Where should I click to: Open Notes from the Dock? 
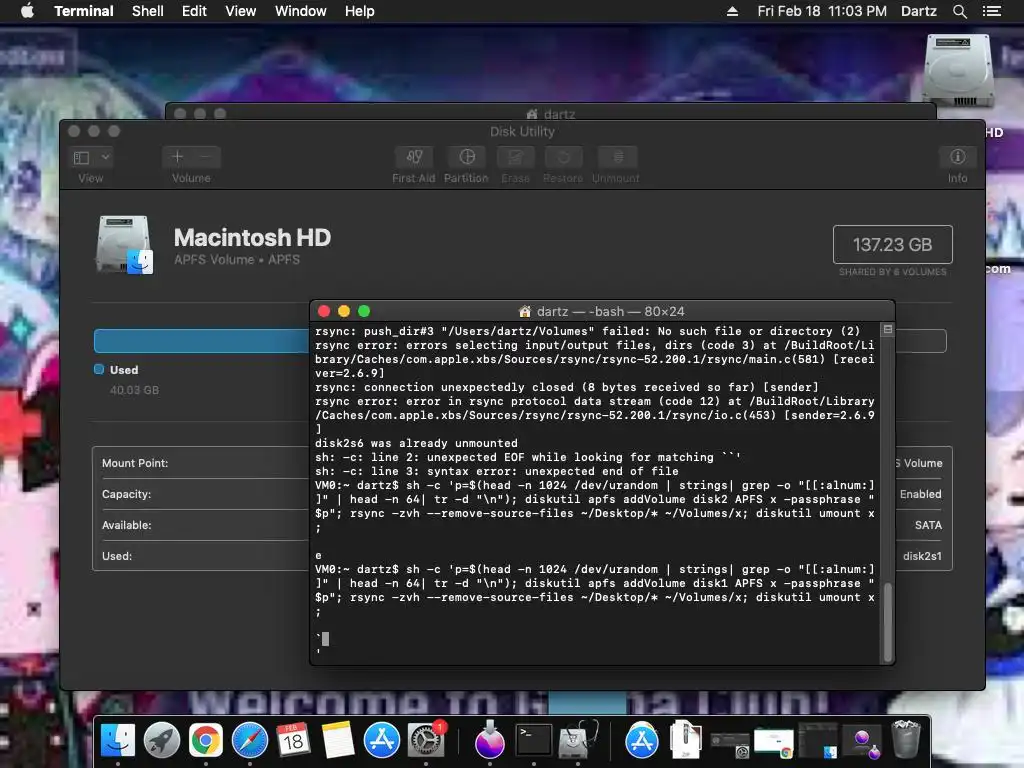(337, 741)
